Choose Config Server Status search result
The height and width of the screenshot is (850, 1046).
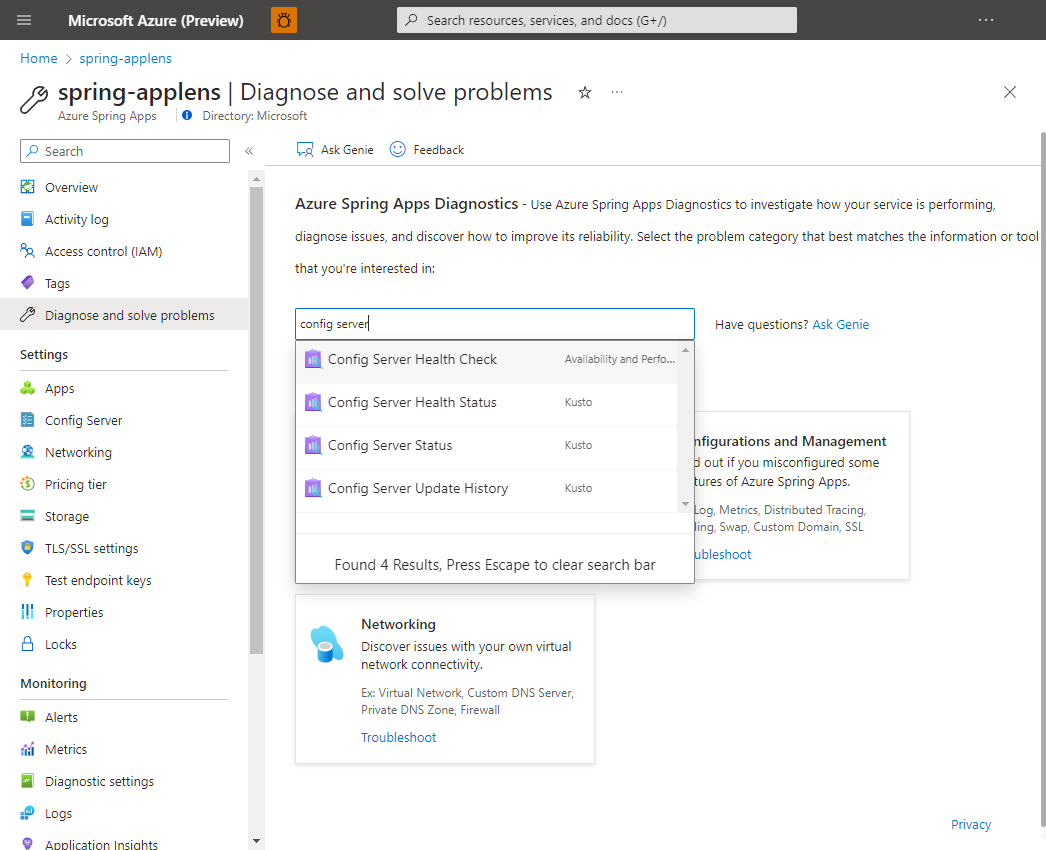tap(390, 445)
